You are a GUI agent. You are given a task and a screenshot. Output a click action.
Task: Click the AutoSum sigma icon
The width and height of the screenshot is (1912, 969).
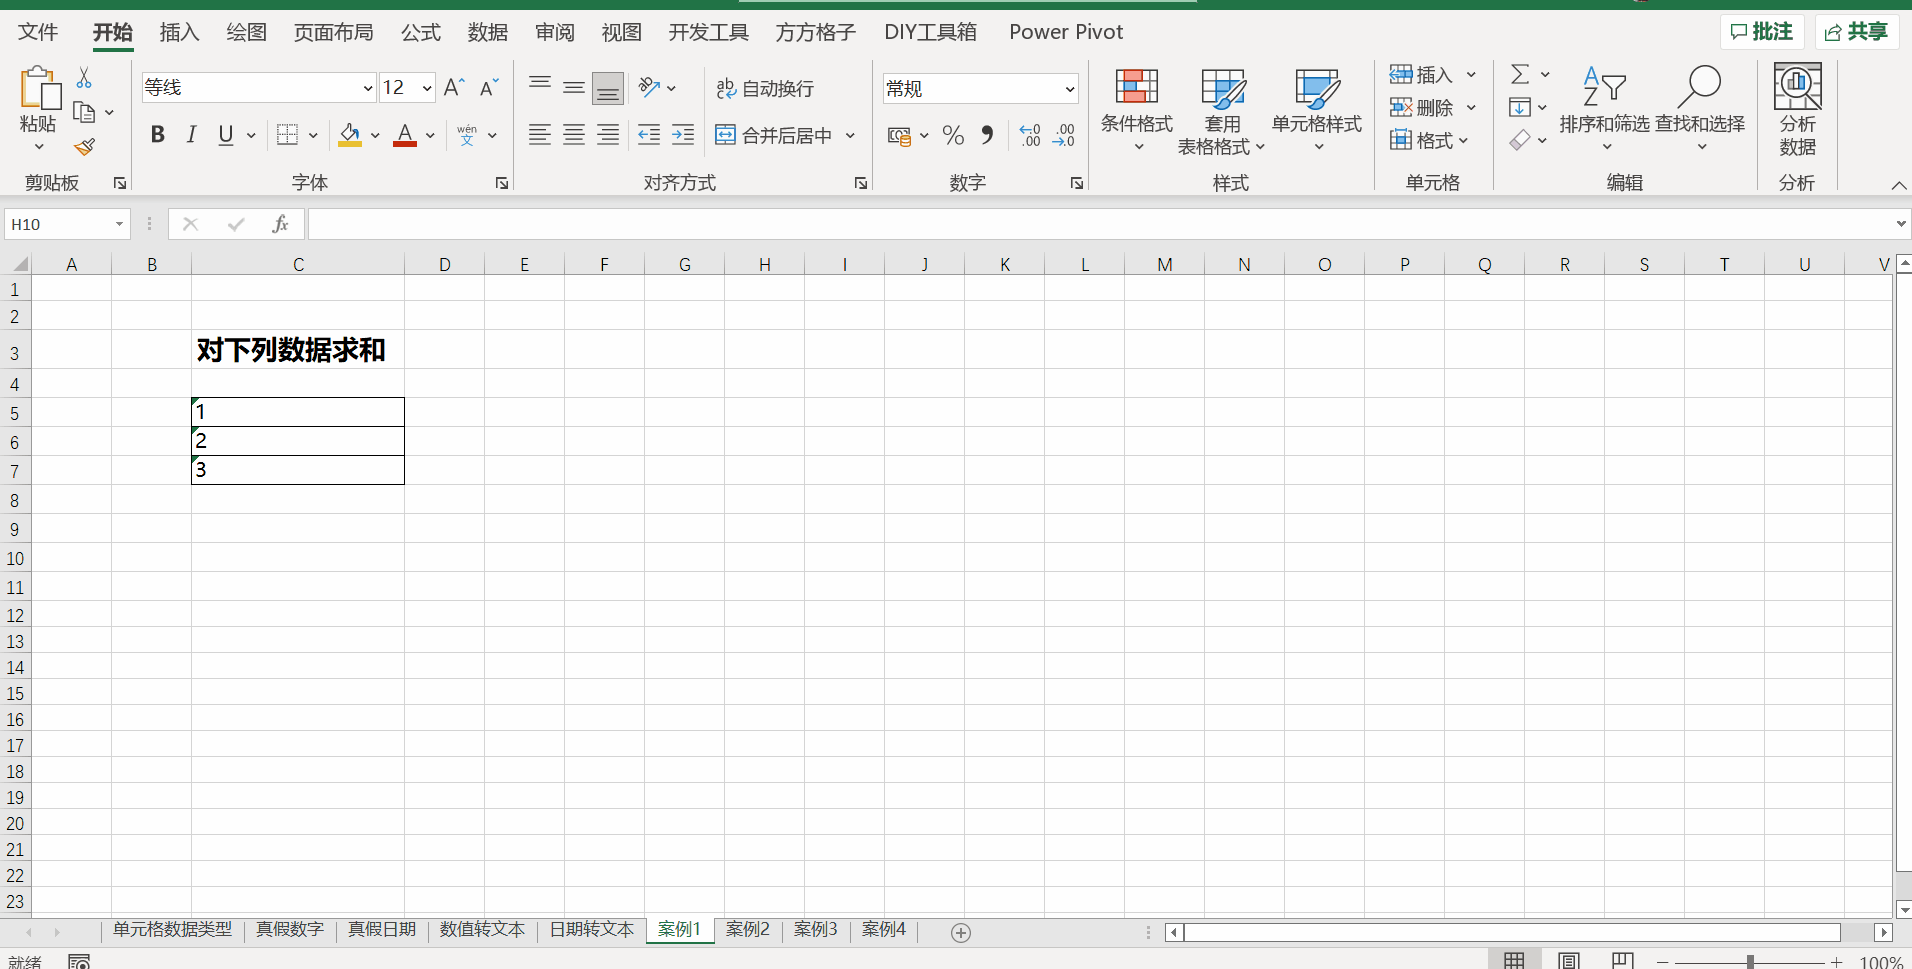tap(1520, 74)
